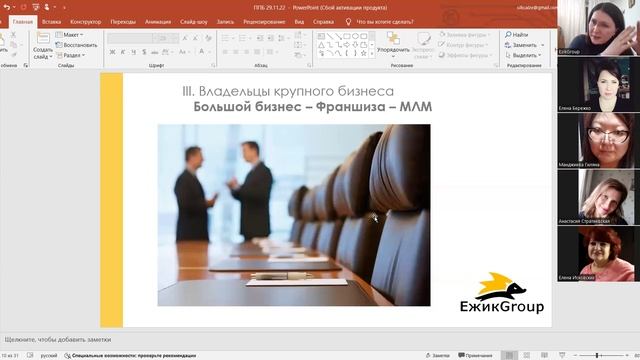Click the touch/mouse mode person icon
Viewport: 640px width, 360px height.
point(47,7)
